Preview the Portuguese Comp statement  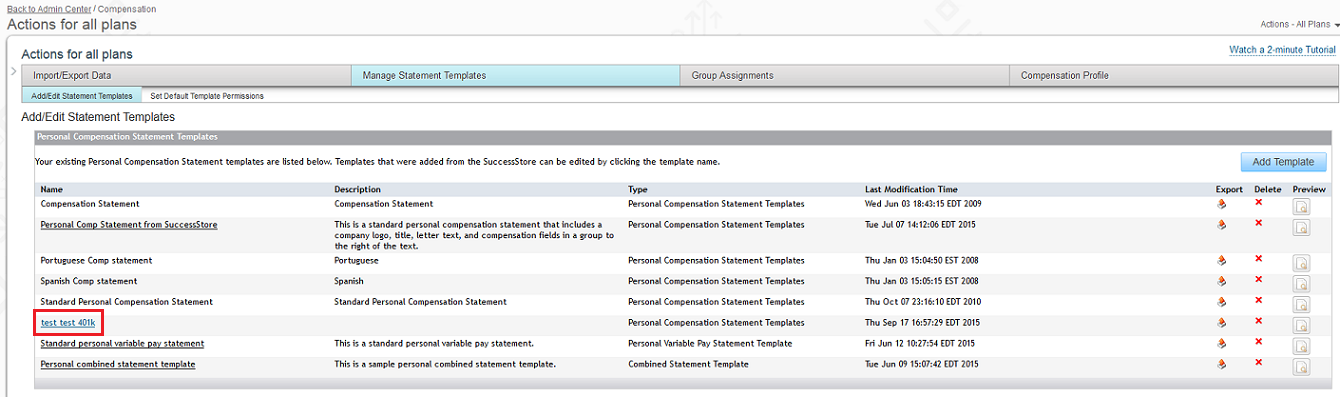[x=1302, y=264]
